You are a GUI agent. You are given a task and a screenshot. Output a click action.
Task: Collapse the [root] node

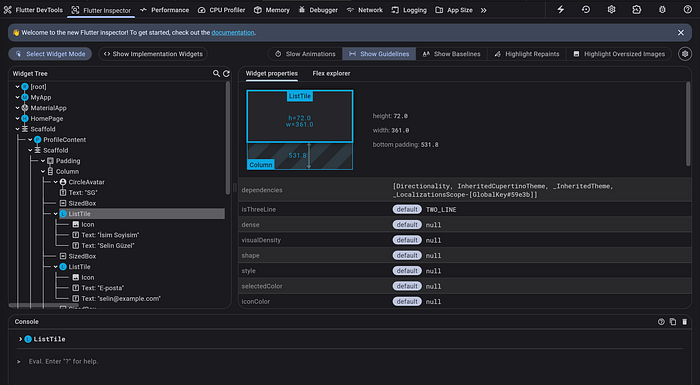click(x=17, y=87)
